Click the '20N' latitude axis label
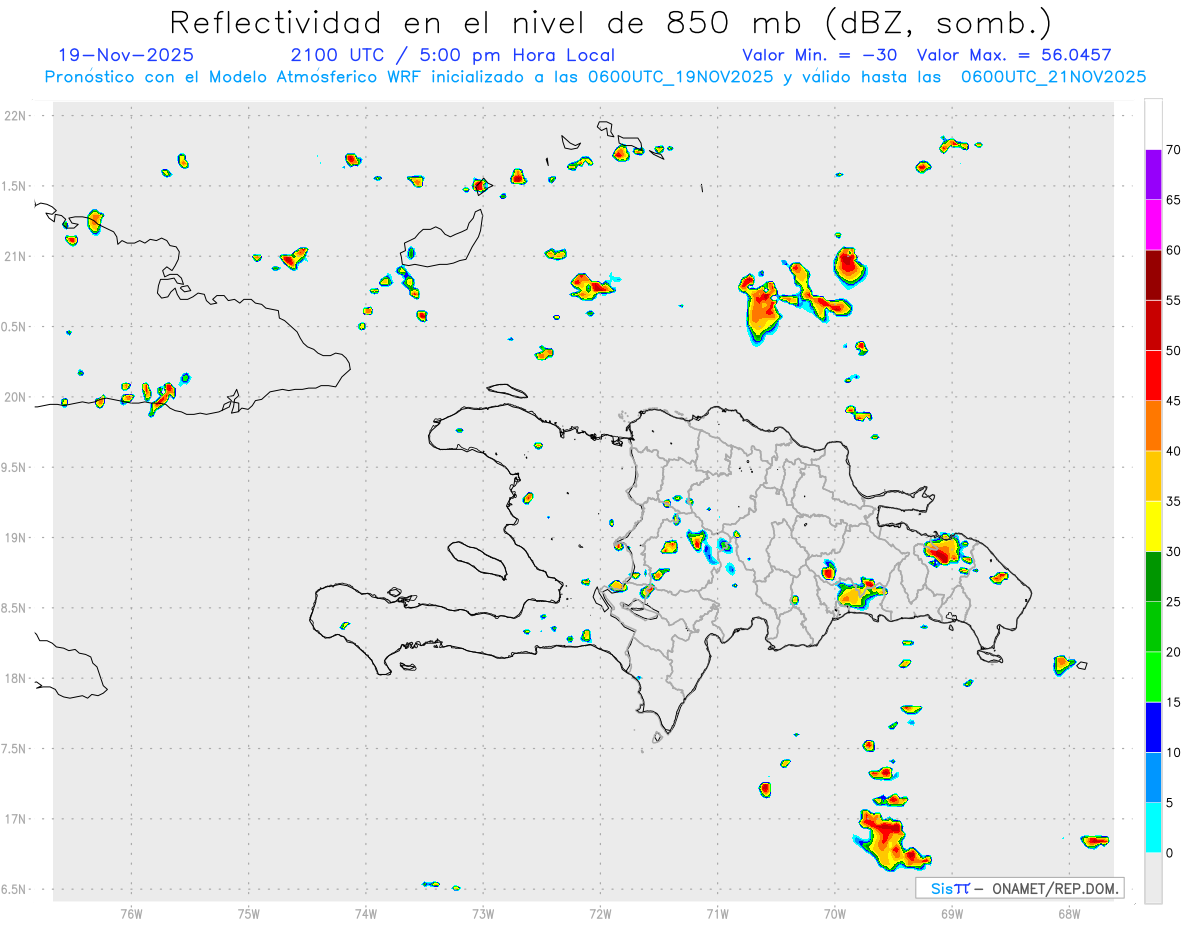1200x927 pixels. (17, 397)
